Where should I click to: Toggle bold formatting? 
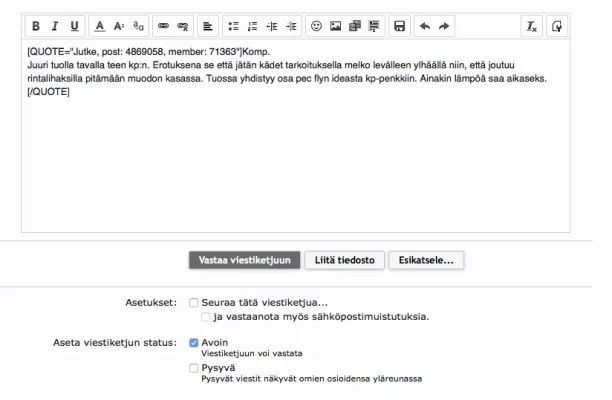(x=36, y=26)
